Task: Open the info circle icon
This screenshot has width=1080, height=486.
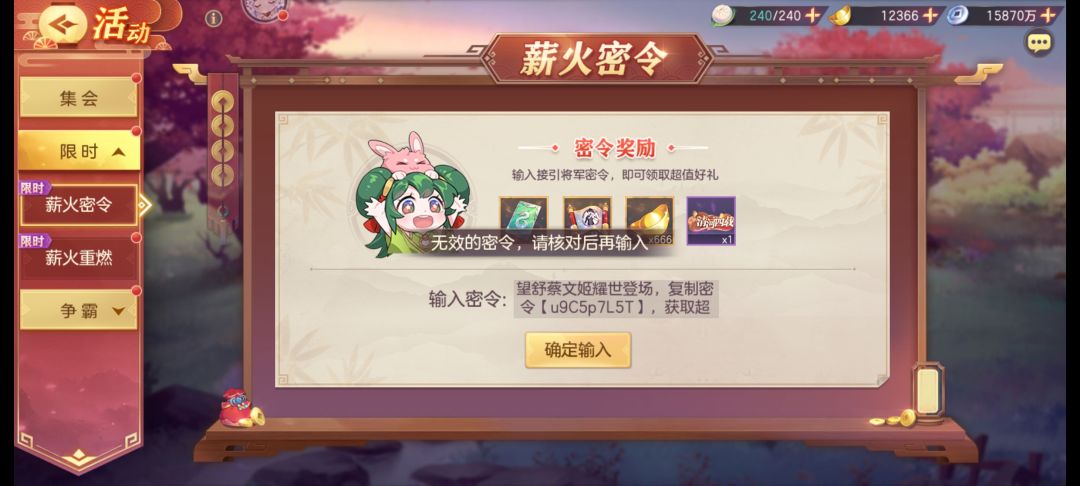Action: coord(214,19)
